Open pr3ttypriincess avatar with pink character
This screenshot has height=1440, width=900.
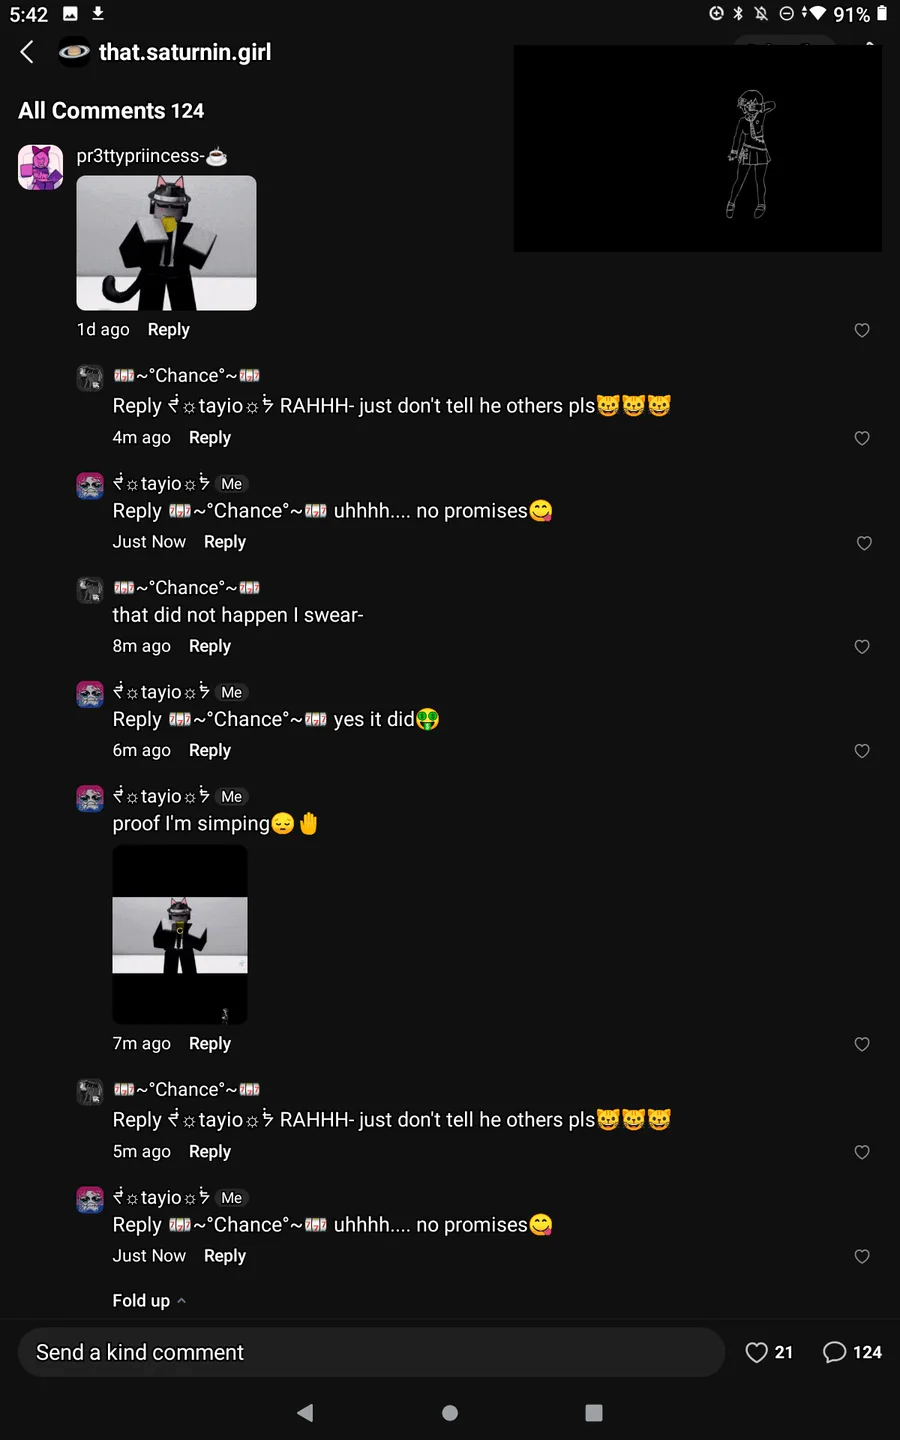click(x=41, y=167)
